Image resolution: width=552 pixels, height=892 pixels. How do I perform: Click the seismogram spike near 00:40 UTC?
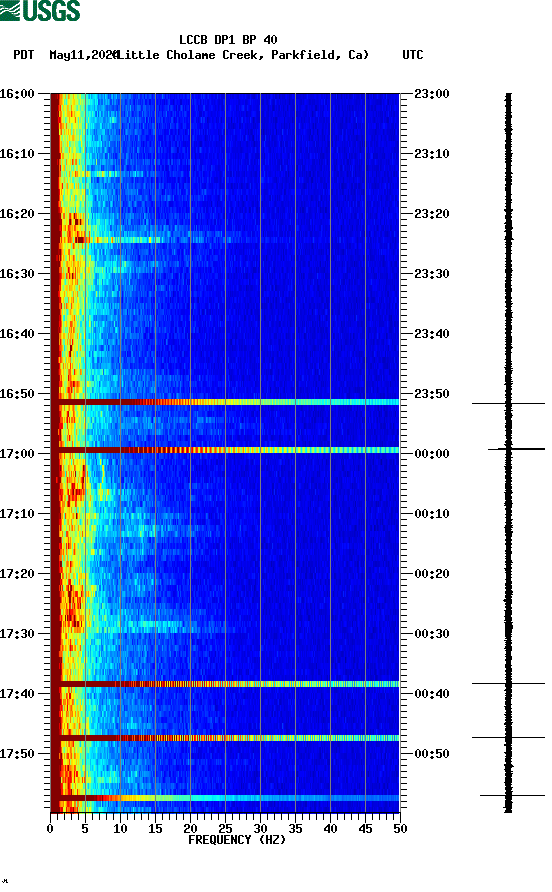(x=508, y=683)
